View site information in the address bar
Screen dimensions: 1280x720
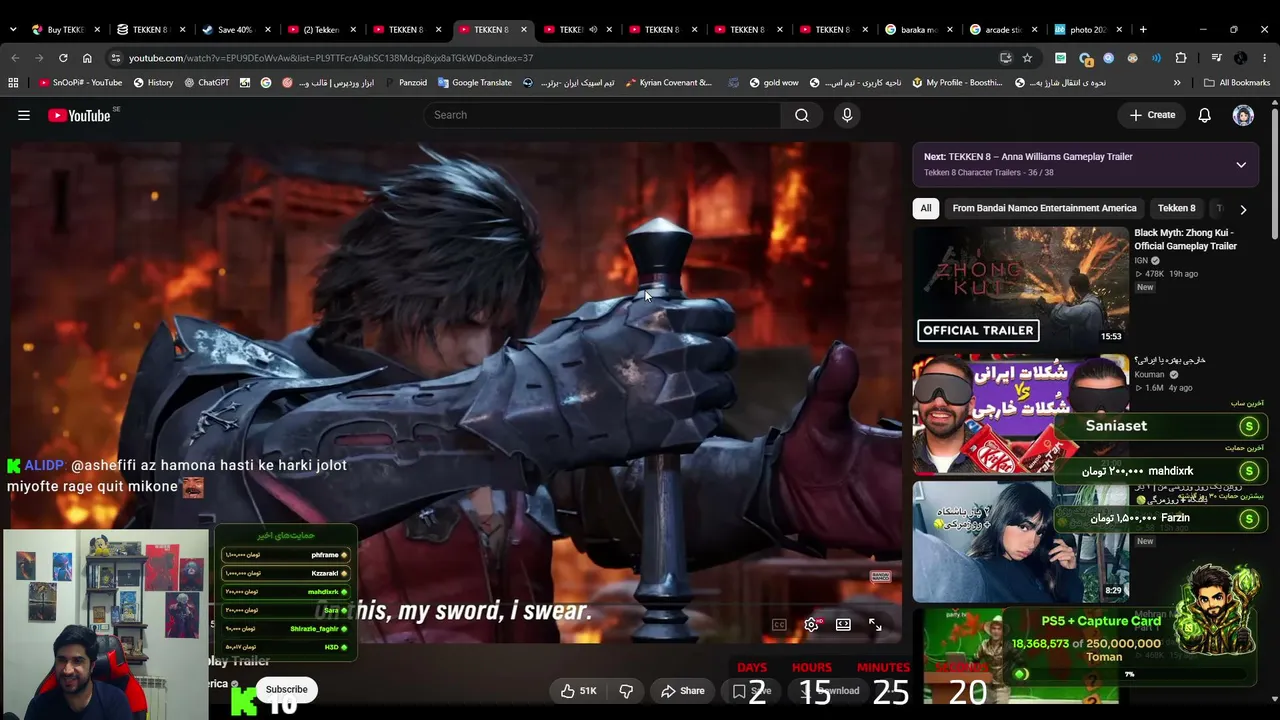(x=116, y=58)
